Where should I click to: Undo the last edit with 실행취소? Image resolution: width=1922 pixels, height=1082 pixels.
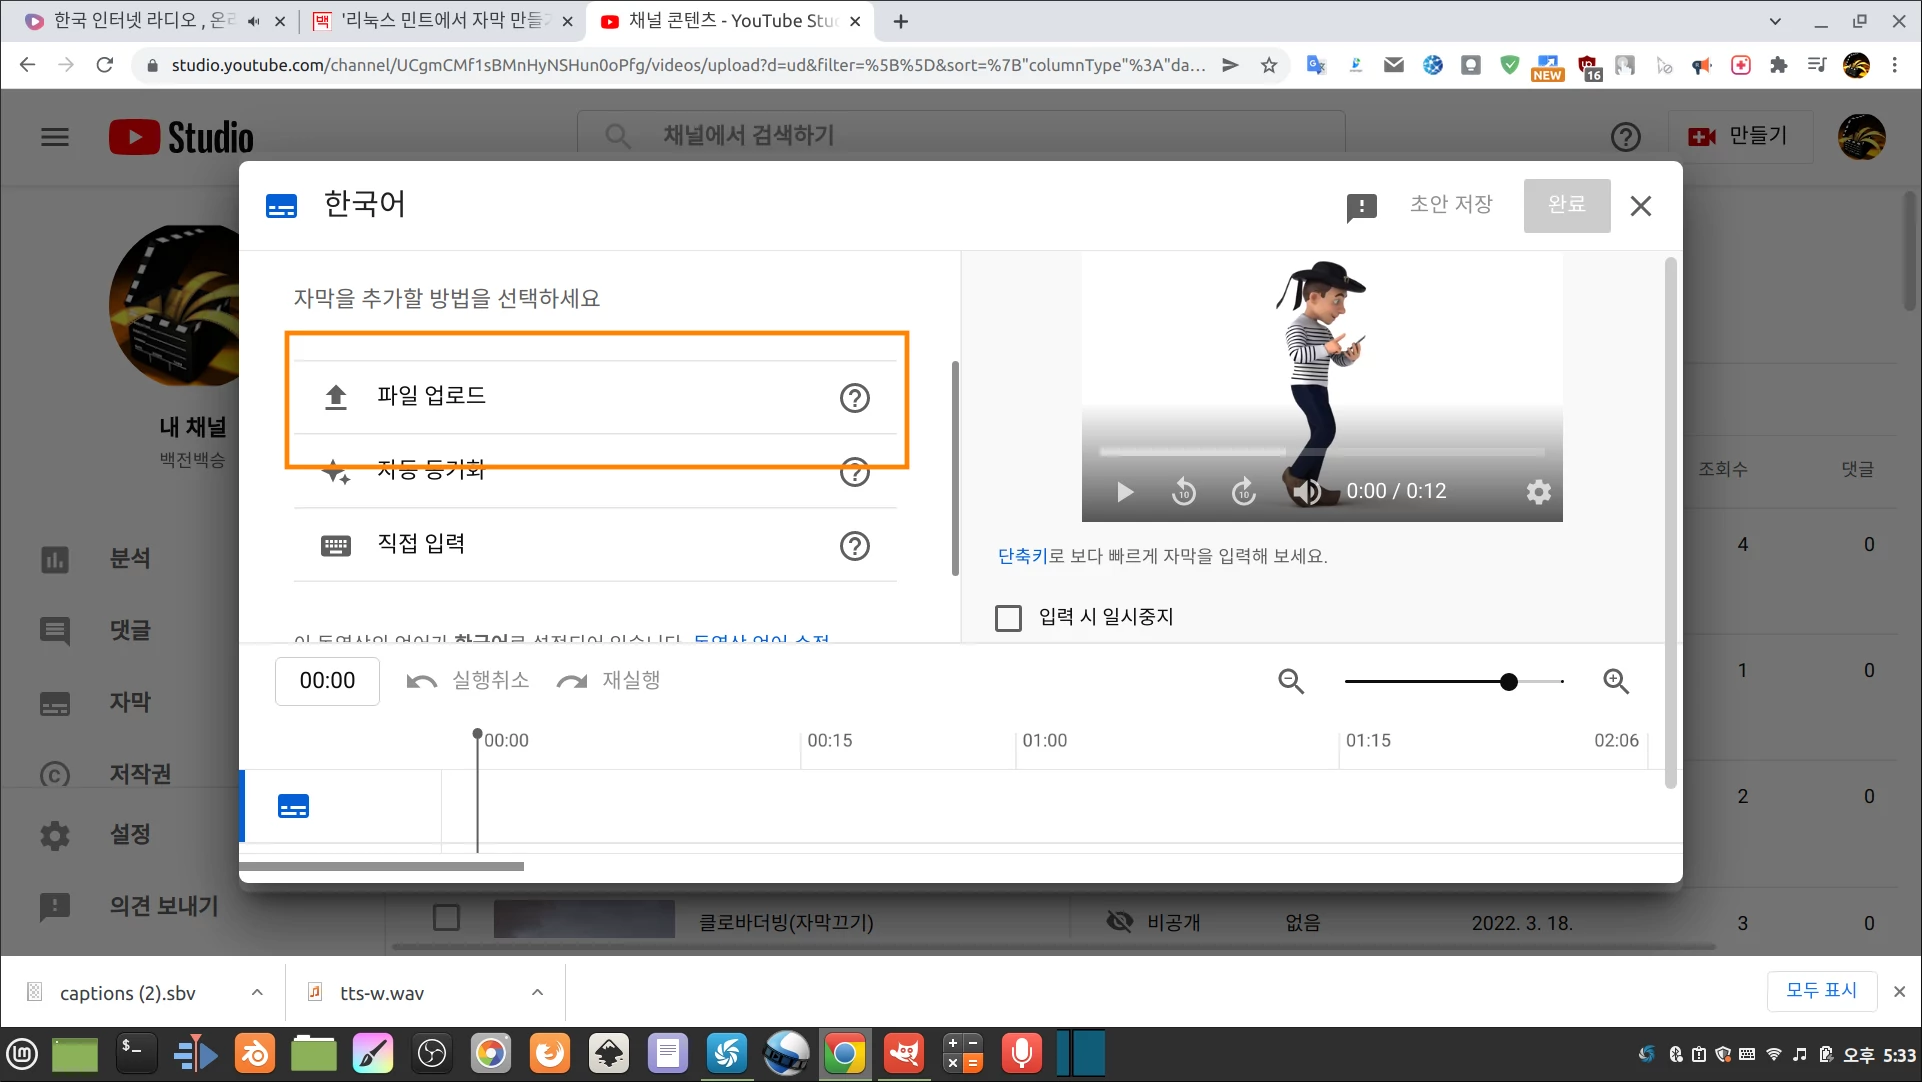[466, 680]
